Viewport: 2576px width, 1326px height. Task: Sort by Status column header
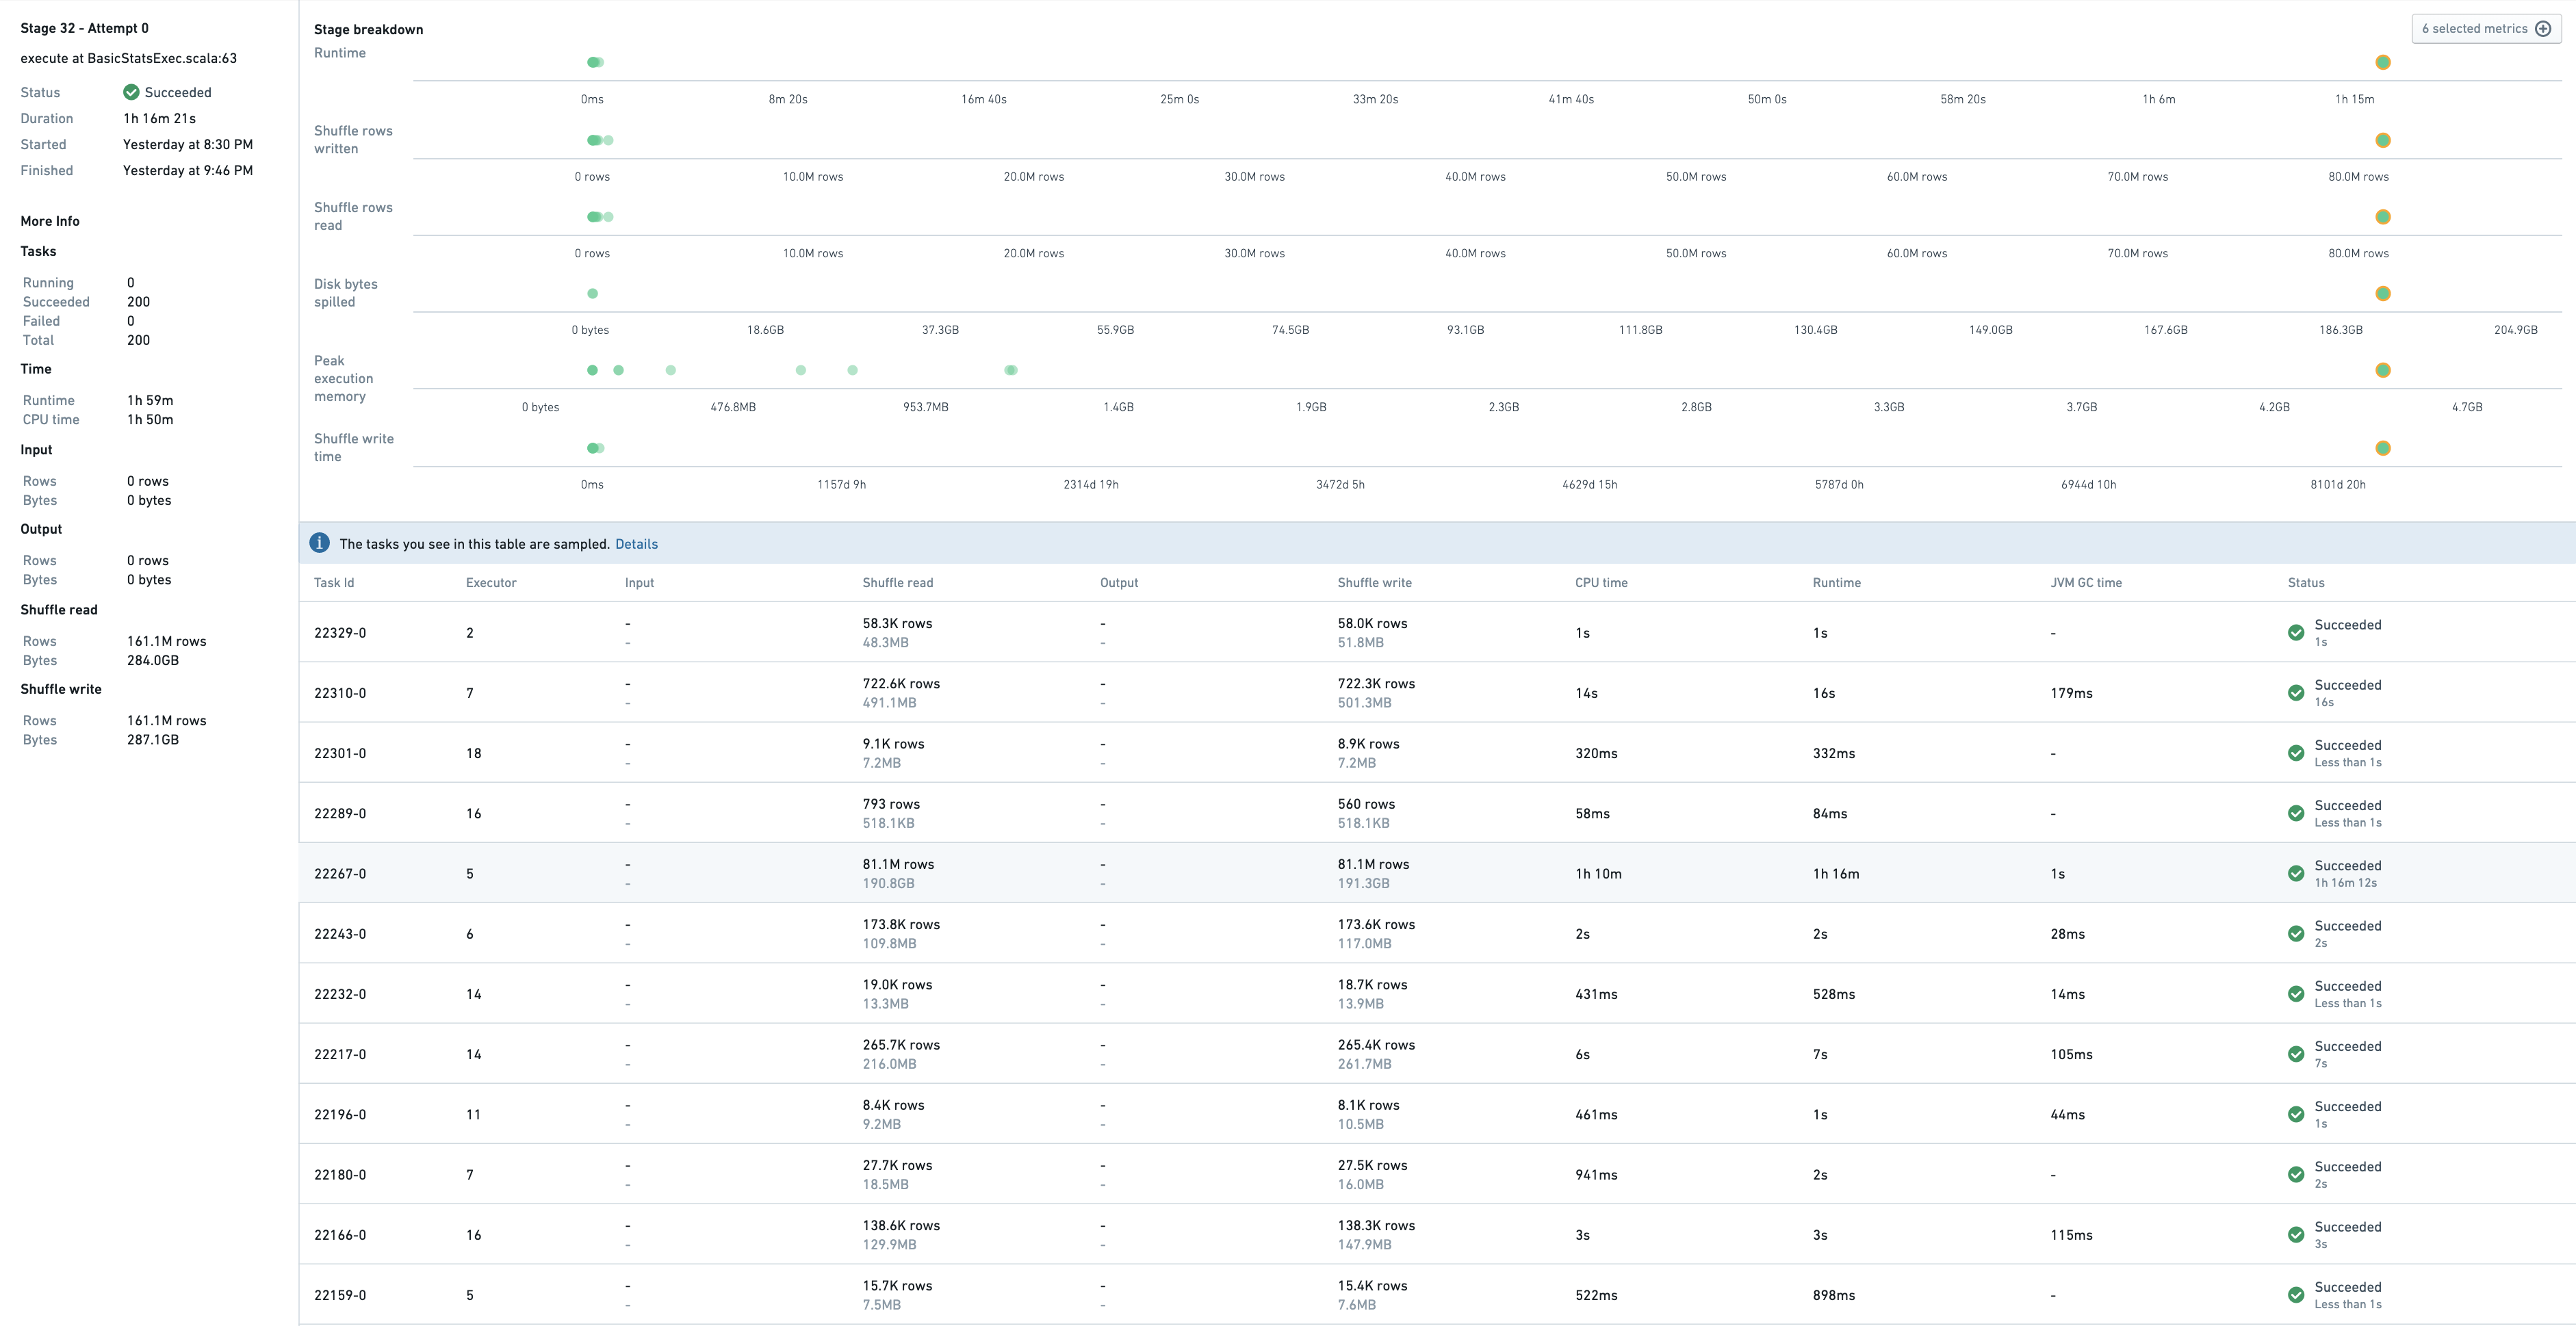[2306, 583]
